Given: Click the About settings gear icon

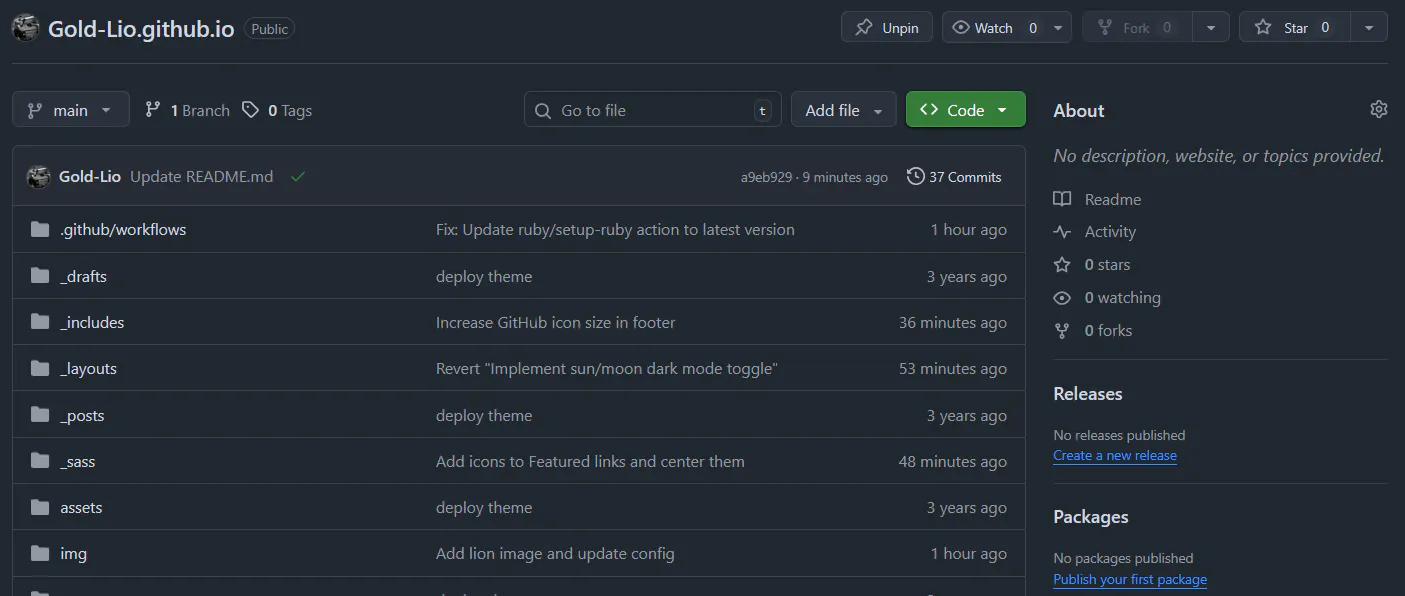Looking at the screenshot, I should tap(1378, 109).
